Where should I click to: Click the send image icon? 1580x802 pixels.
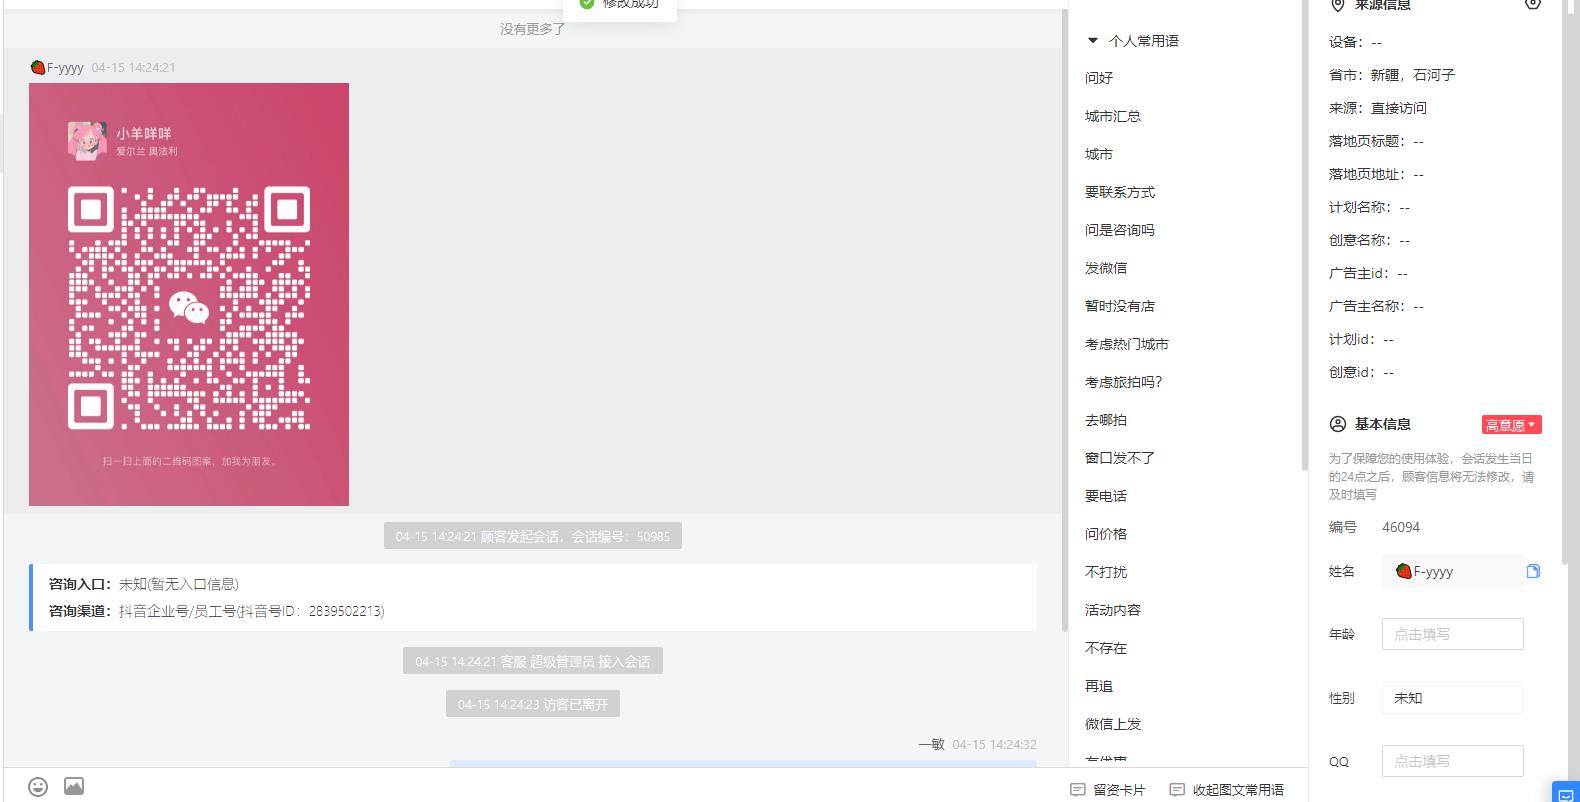click(74, 786)
